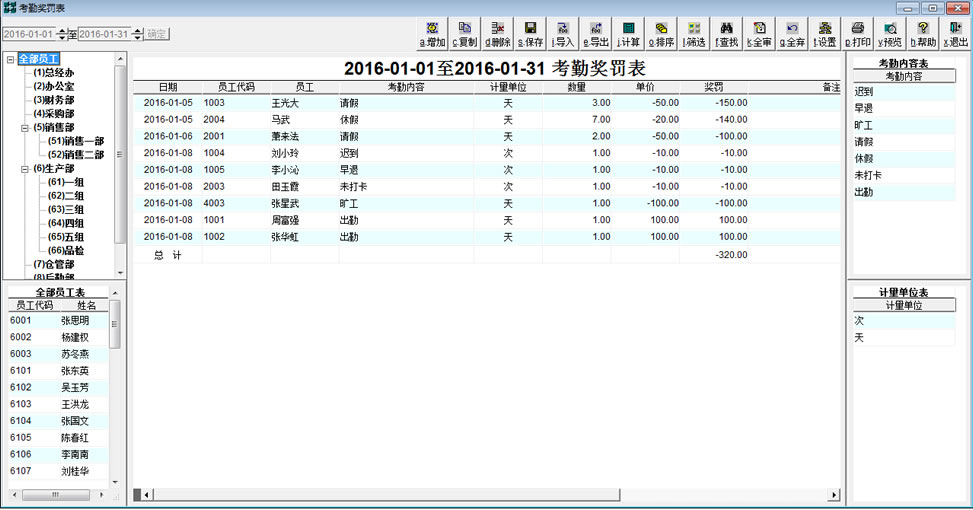
Task: Click the 日期 column header
Action: pos(168,87)
